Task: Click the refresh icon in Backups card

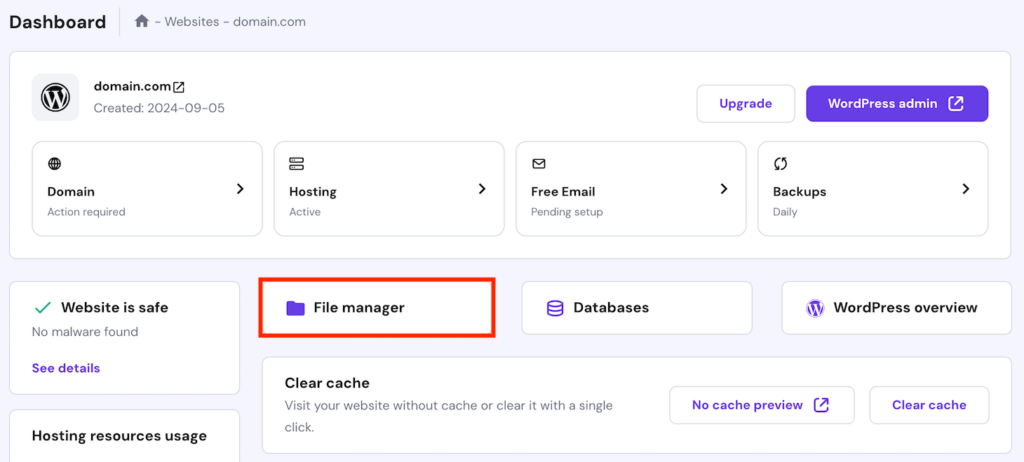Action: coord(780,163)
